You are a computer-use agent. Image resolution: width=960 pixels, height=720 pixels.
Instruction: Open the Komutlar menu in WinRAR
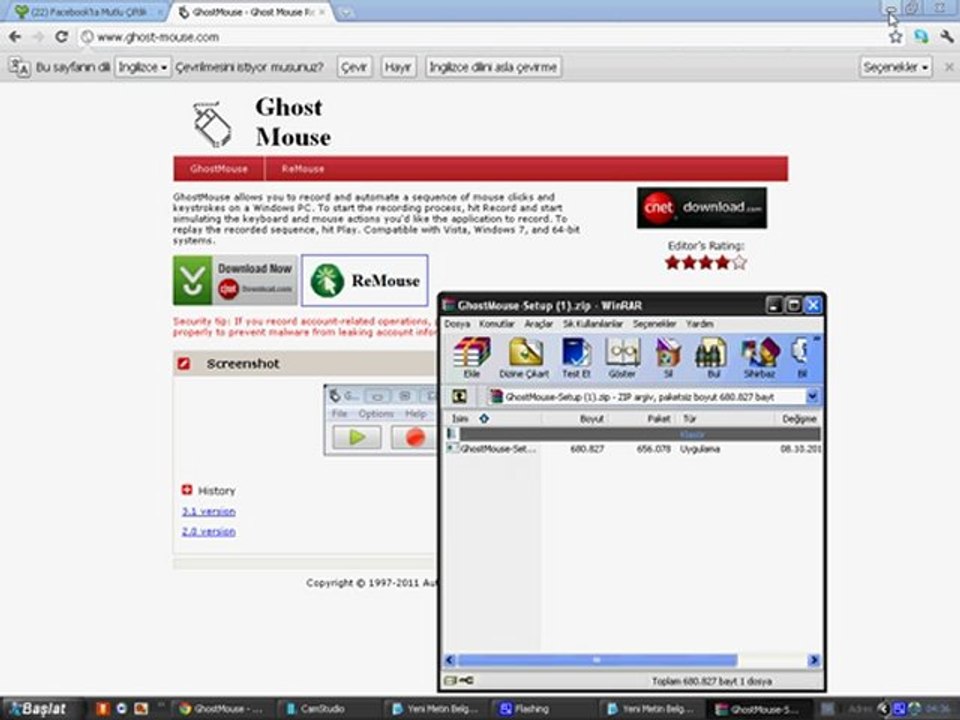coord(497,323)
